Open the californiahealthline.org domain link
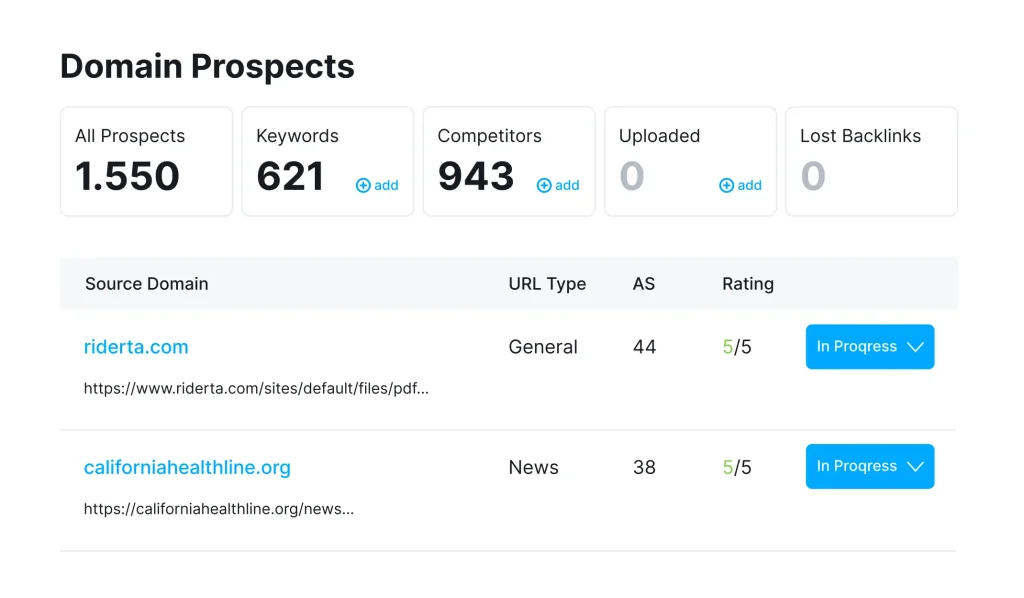 tap(187, 467)
